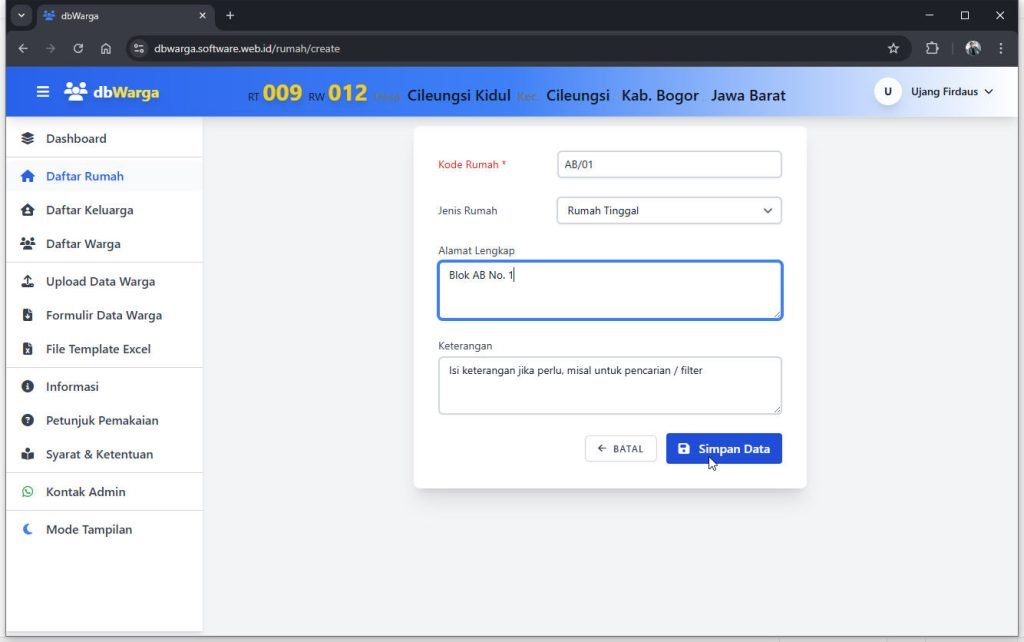The width and height of the screenshot is (1024, 642).
Task: Click the Excel file icon for File Template Excel
Action: point(28,350)
